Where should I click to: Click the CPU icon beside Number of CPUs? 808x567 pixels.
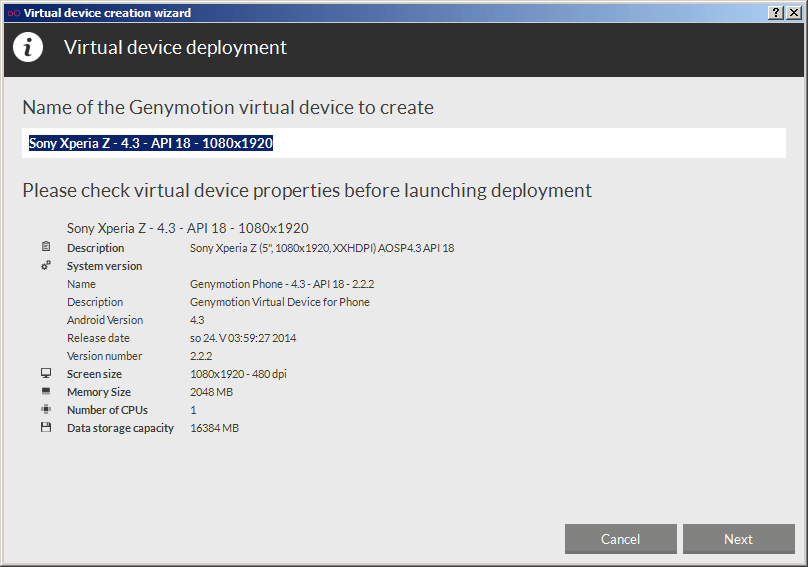pos(46,409)
